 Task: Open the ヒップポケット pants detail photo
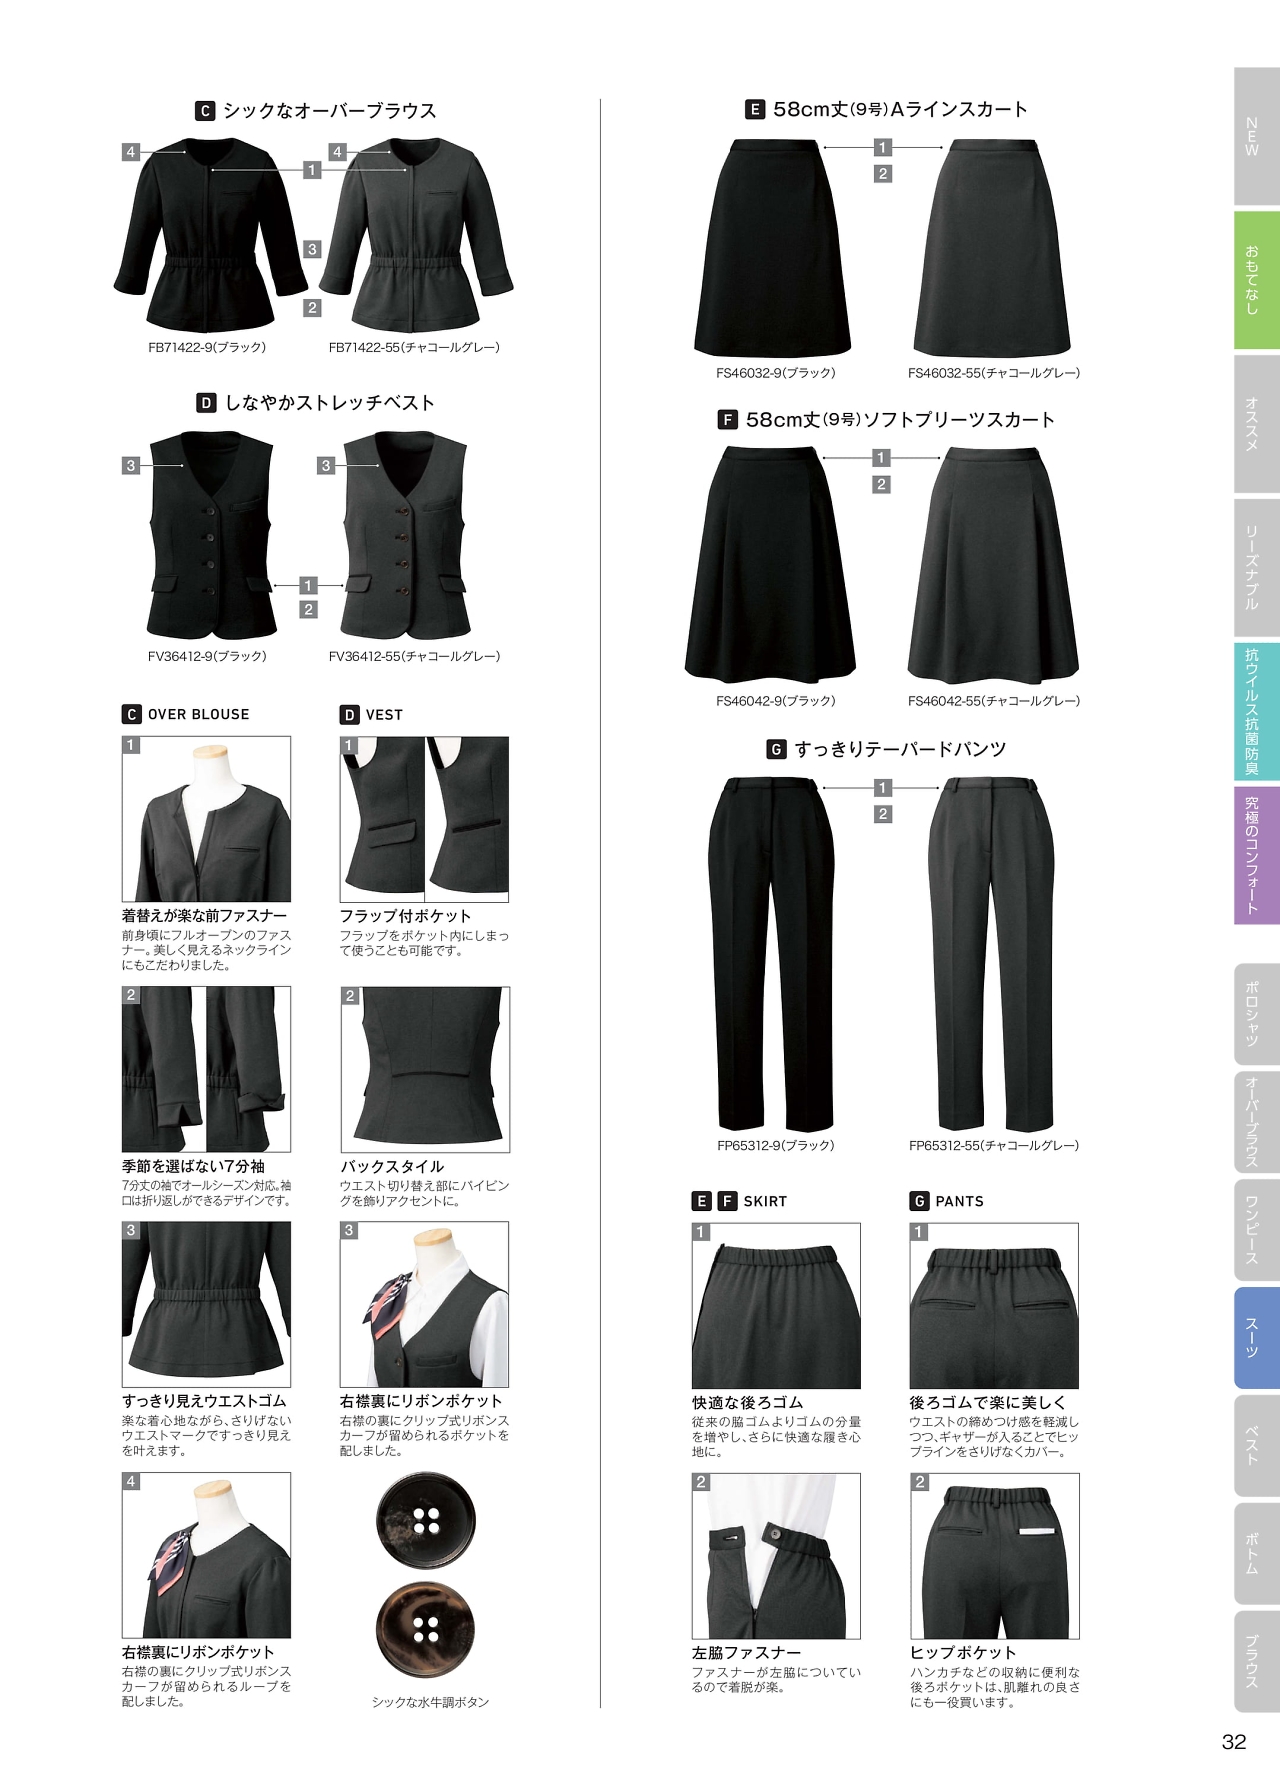point(995,1556)
